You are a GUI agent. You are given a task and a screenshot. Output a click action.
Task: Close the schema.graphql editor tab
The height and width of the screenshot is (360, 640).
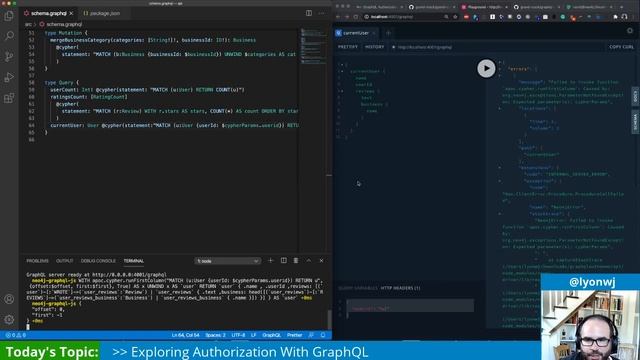71,13
